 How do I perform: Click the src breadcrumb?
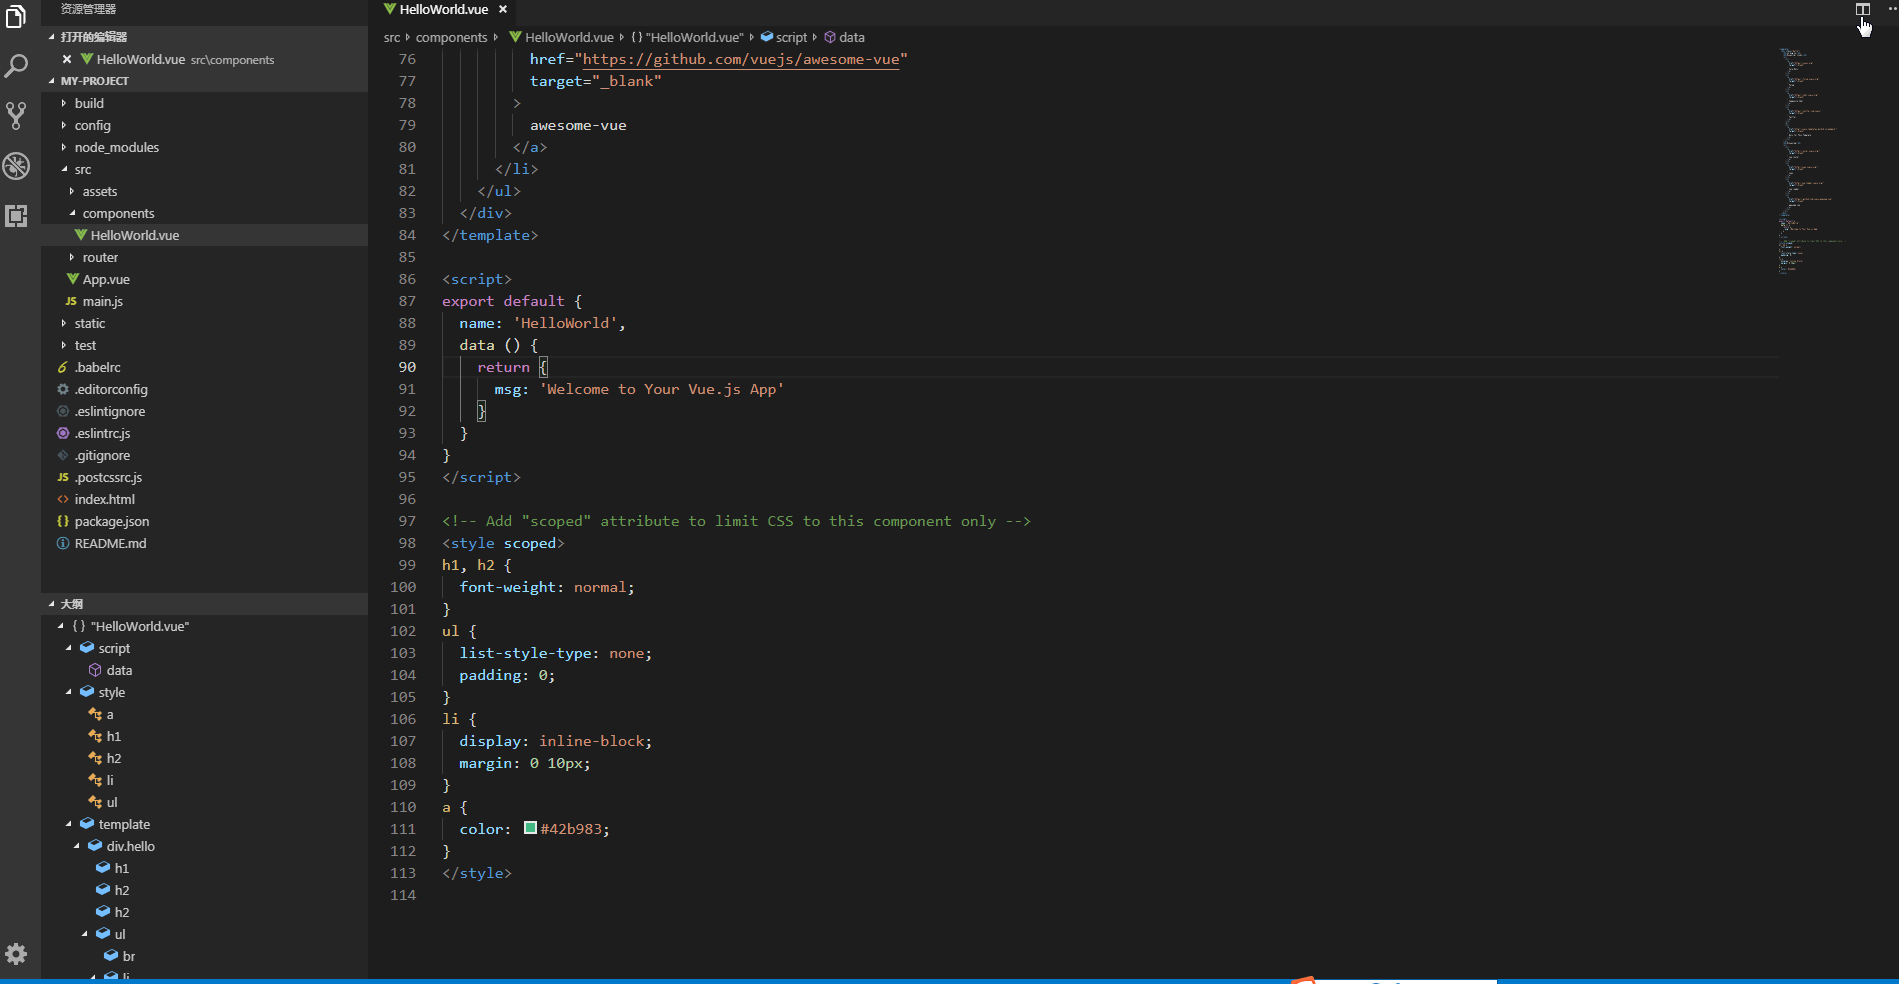point(392,37)
